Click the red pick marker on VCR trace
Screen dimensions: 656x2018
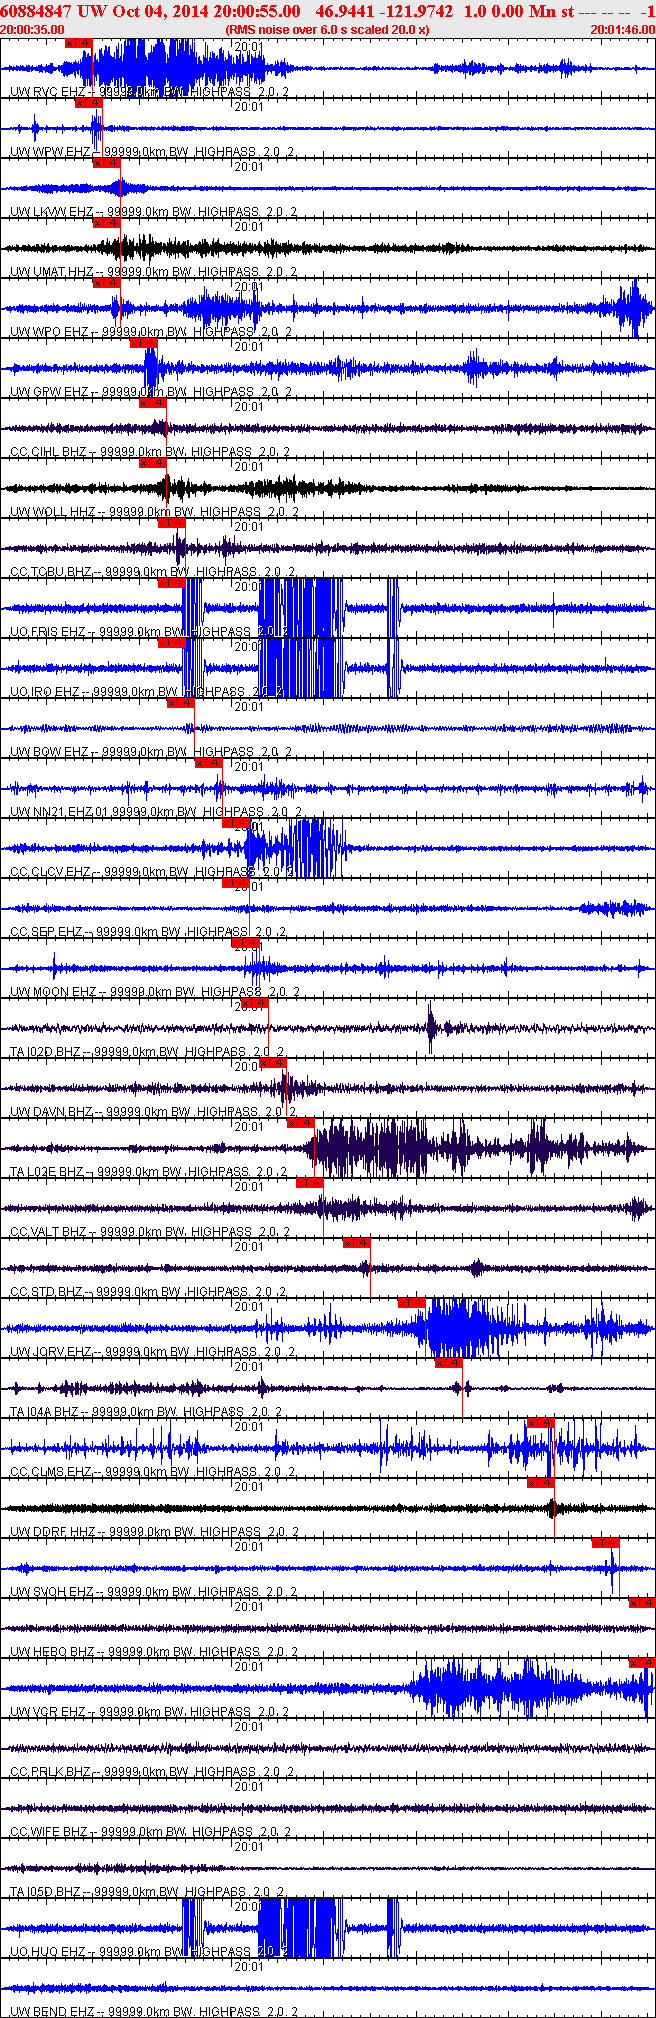642,1663
